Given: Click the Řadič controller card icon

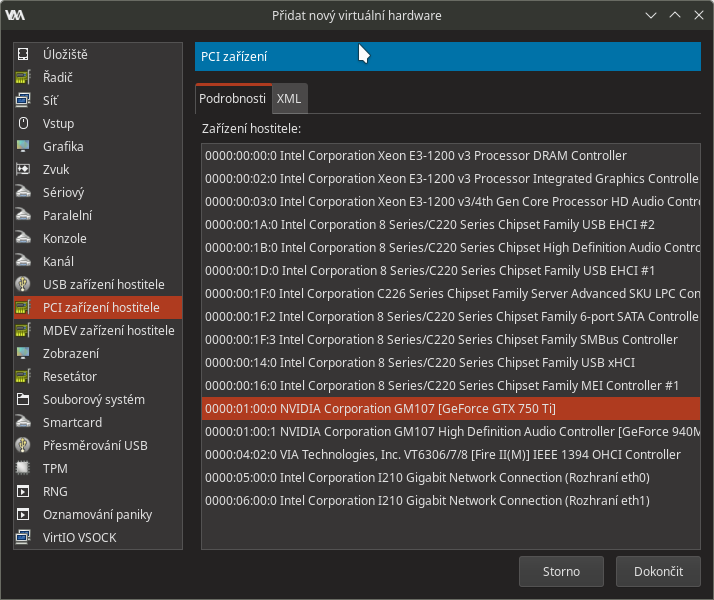Looking at the screenshot, I should click(x=23, y=77).
